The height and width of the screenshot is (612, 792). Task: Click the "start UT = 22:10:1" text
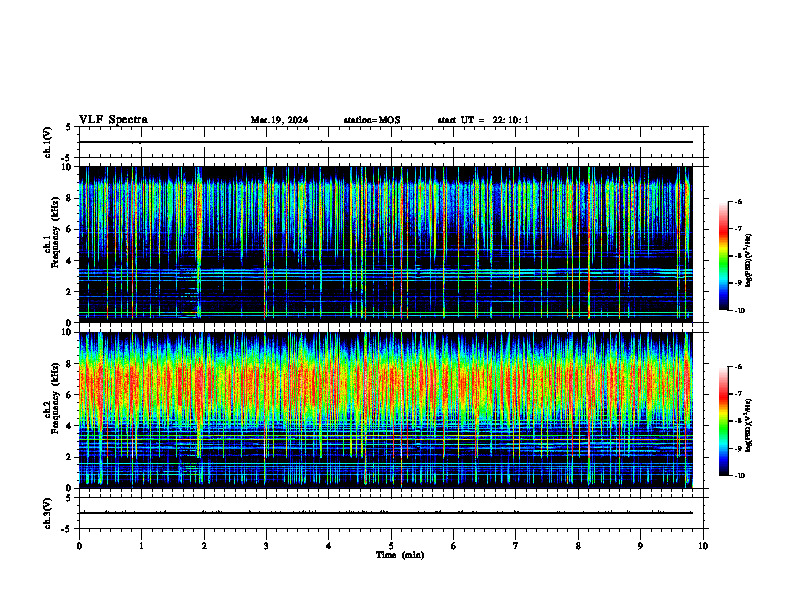point(483,120)
